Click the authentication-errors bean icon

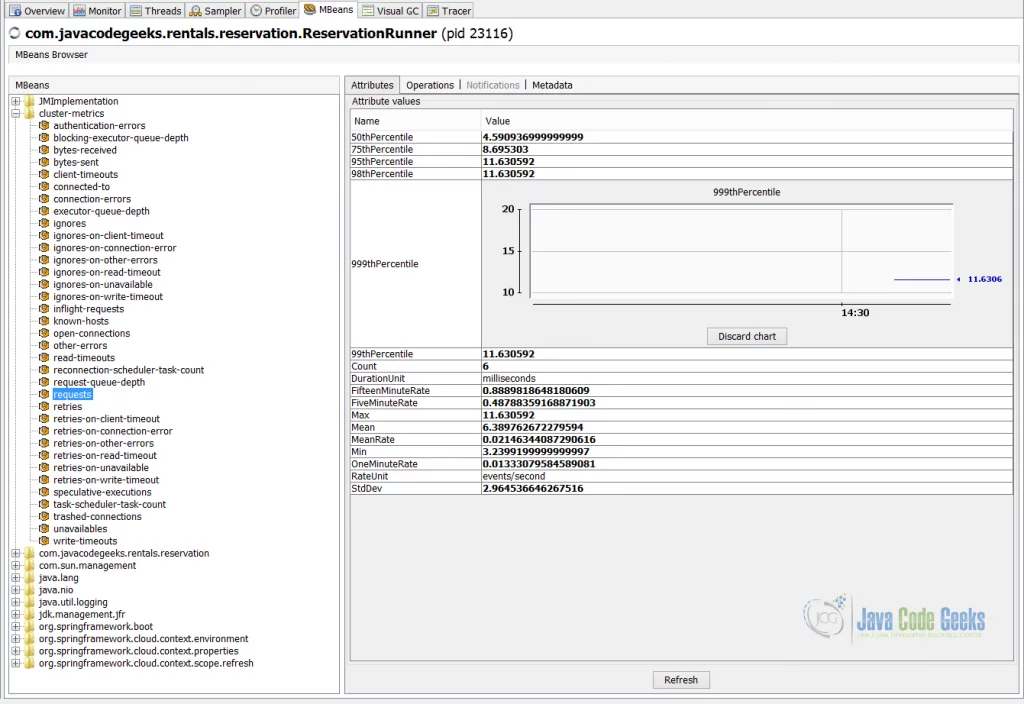click(44, 125)
